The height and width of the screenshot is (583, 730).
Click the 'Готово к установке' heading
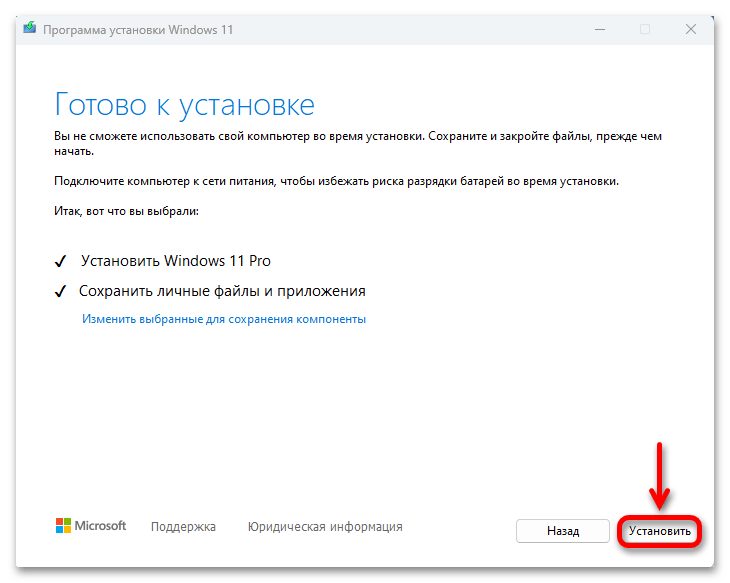click(184, 105)
